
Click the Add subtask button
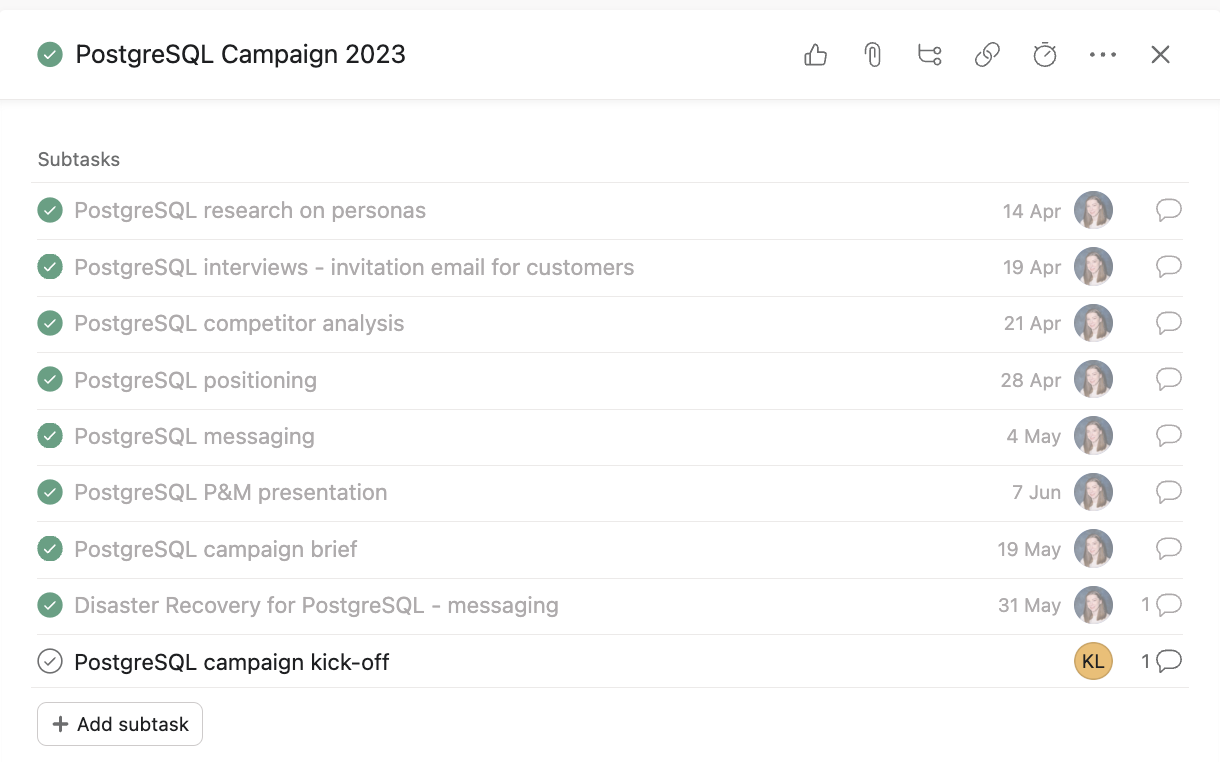click(120, 724)
